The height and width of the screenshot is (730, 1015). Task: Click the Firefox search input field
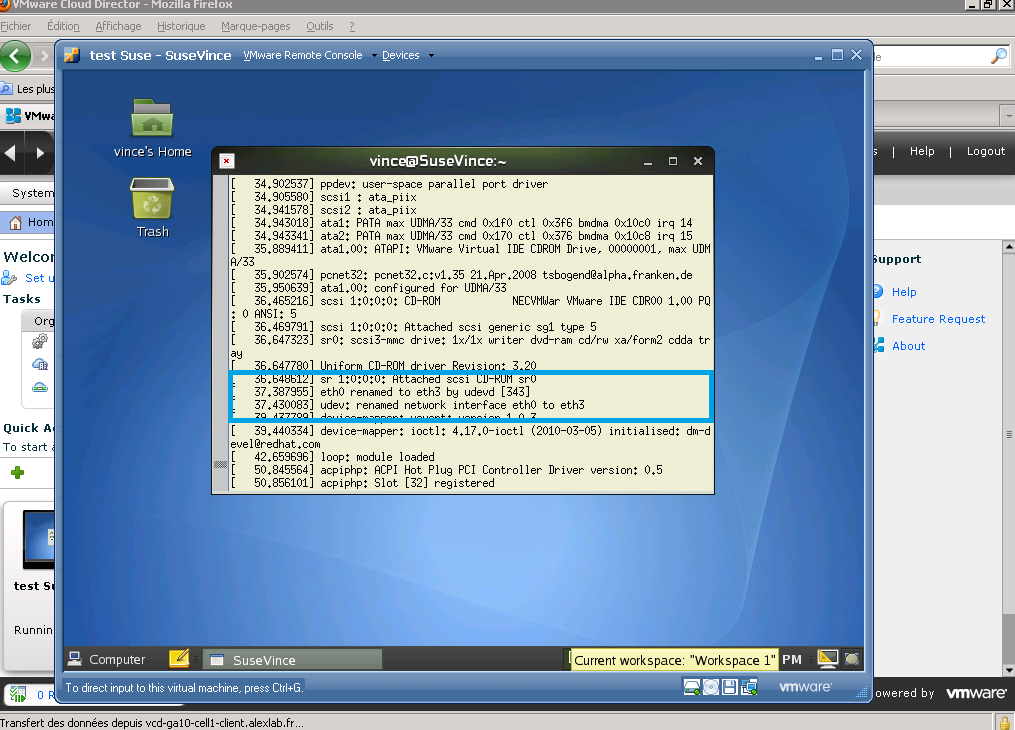pyautogui.click(x=929, y=56)
